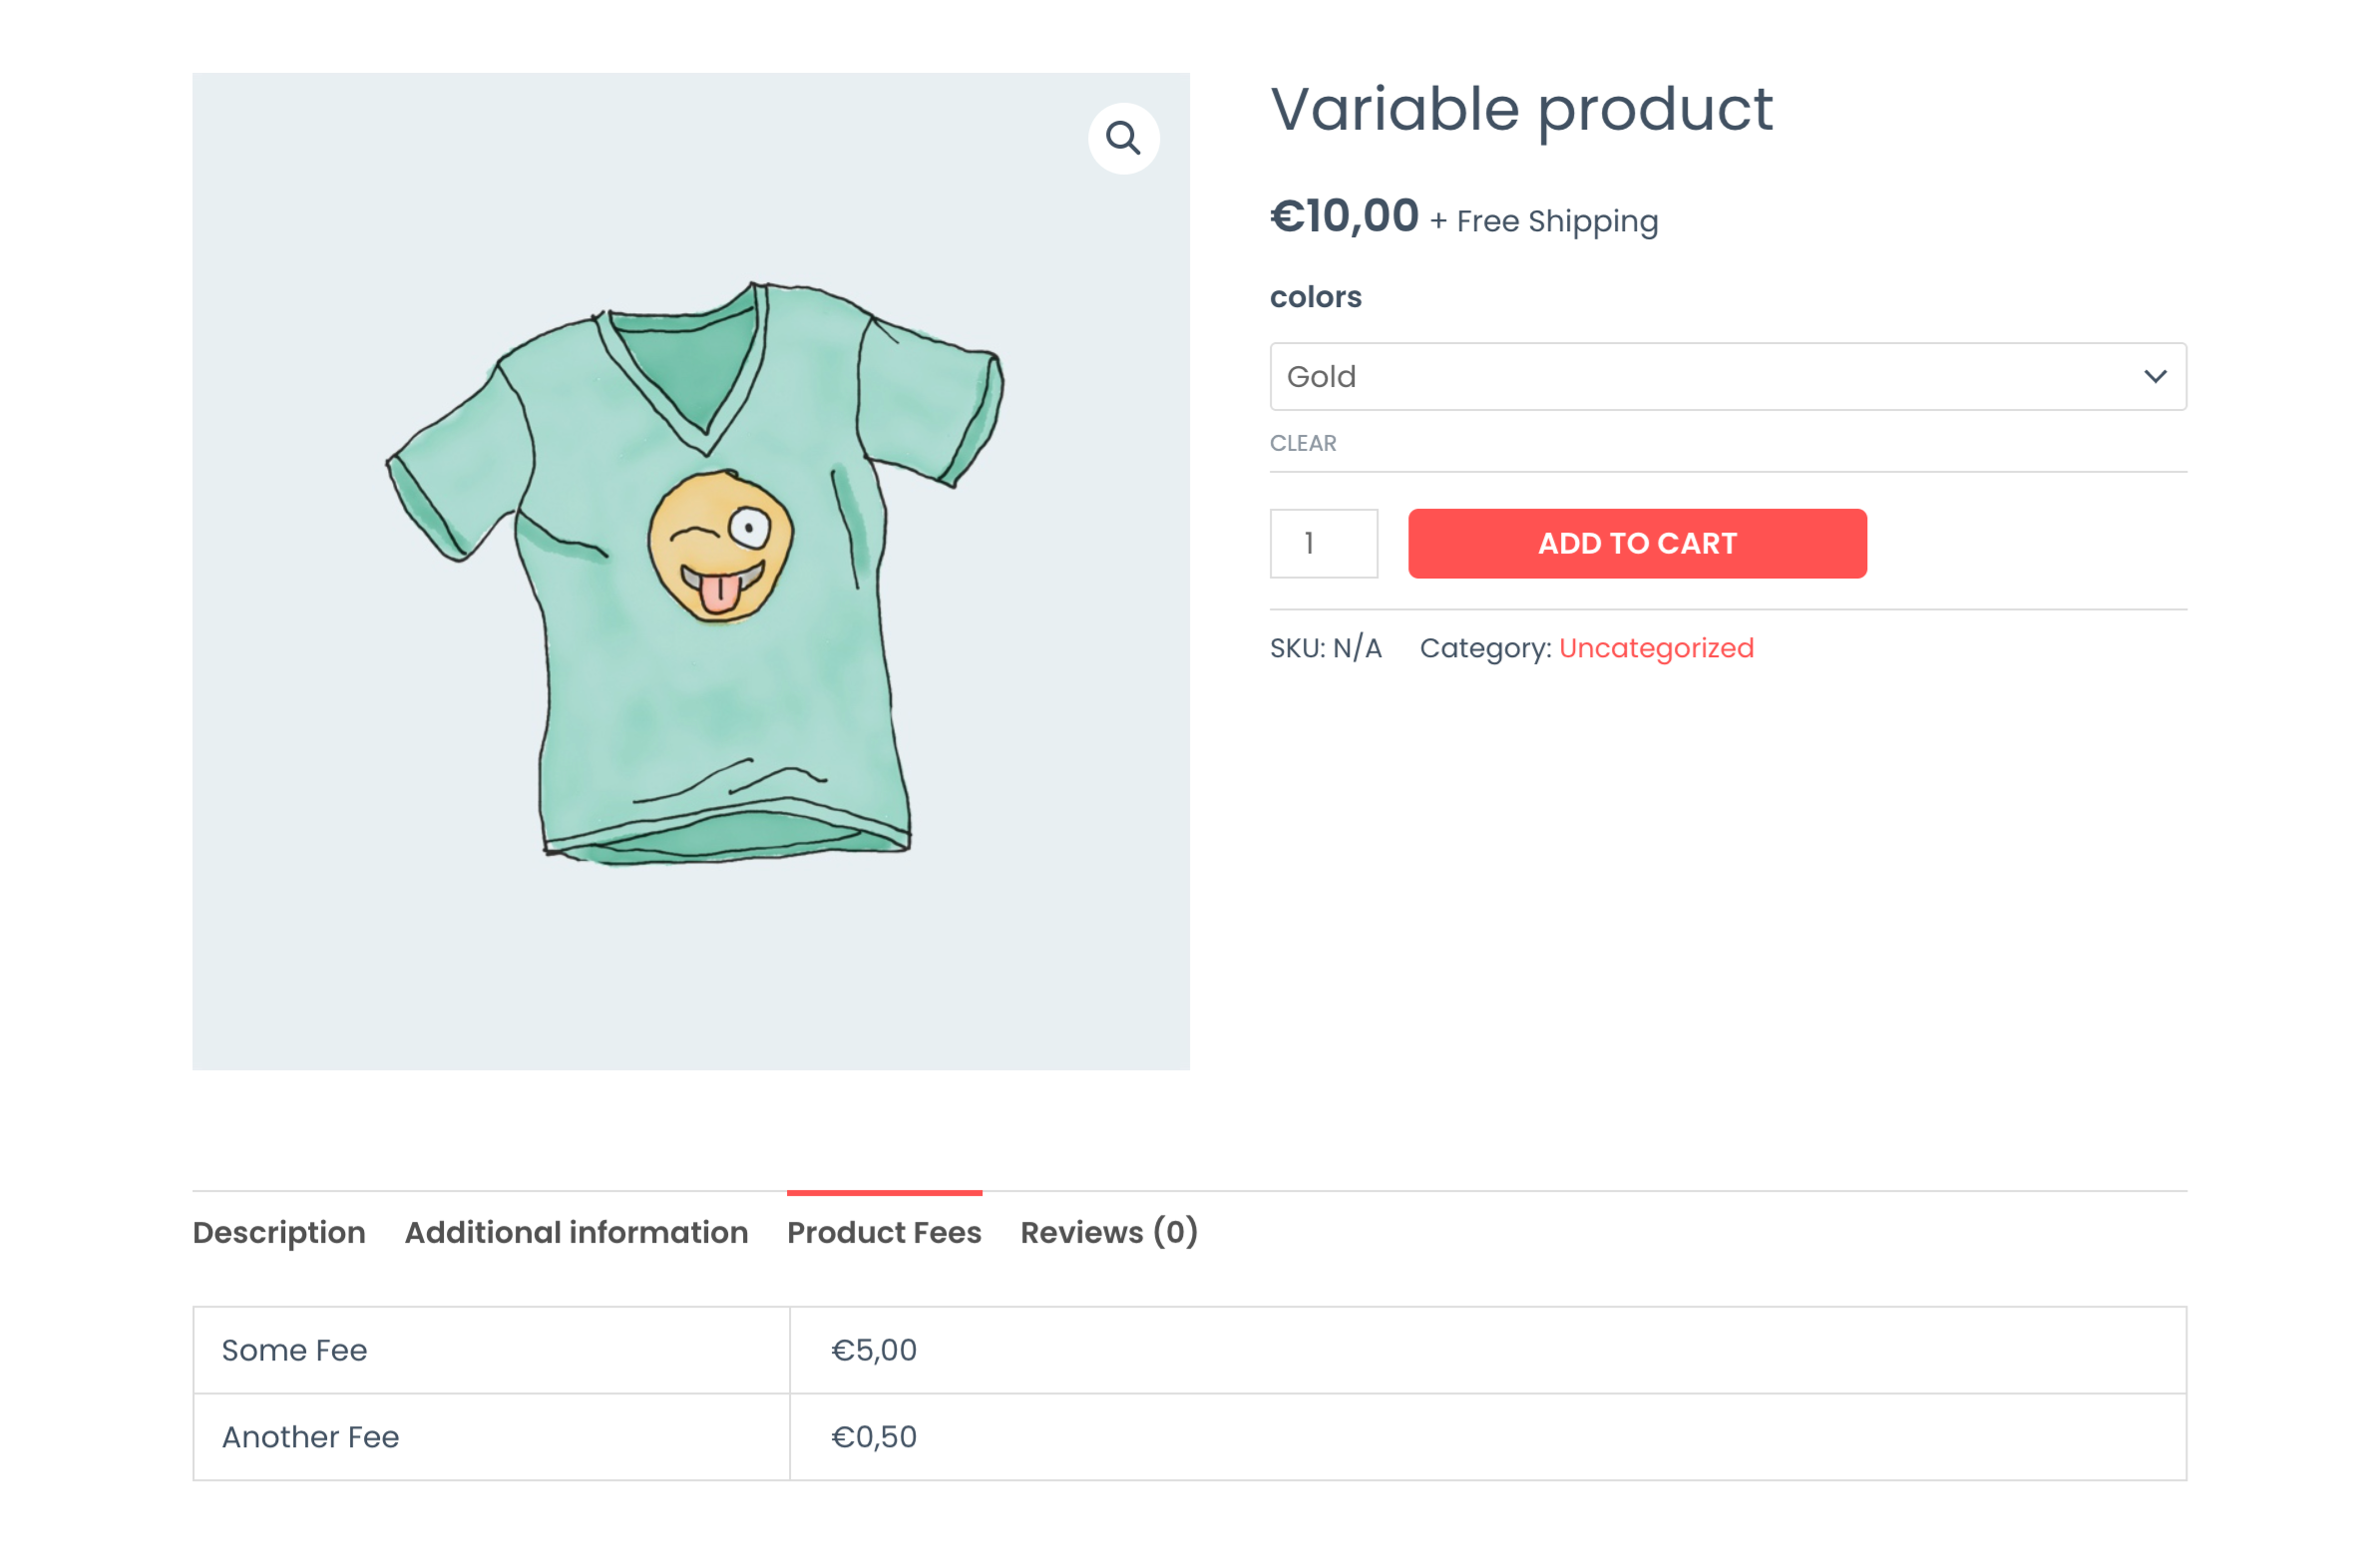
Task: Click the chevron arrow in colors dropdown
Action: click(x=2154, y=377)
